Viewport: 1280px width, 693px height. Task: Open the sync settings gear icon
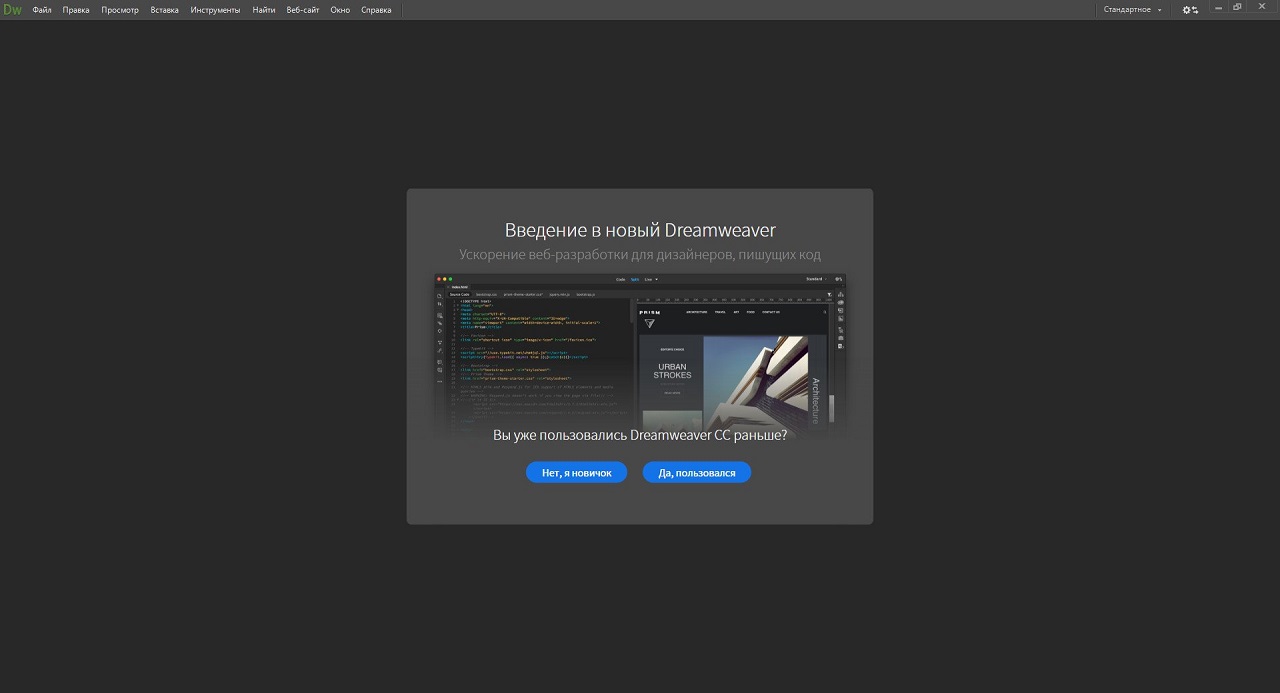pyautogui.click(x=1189, y=10)
